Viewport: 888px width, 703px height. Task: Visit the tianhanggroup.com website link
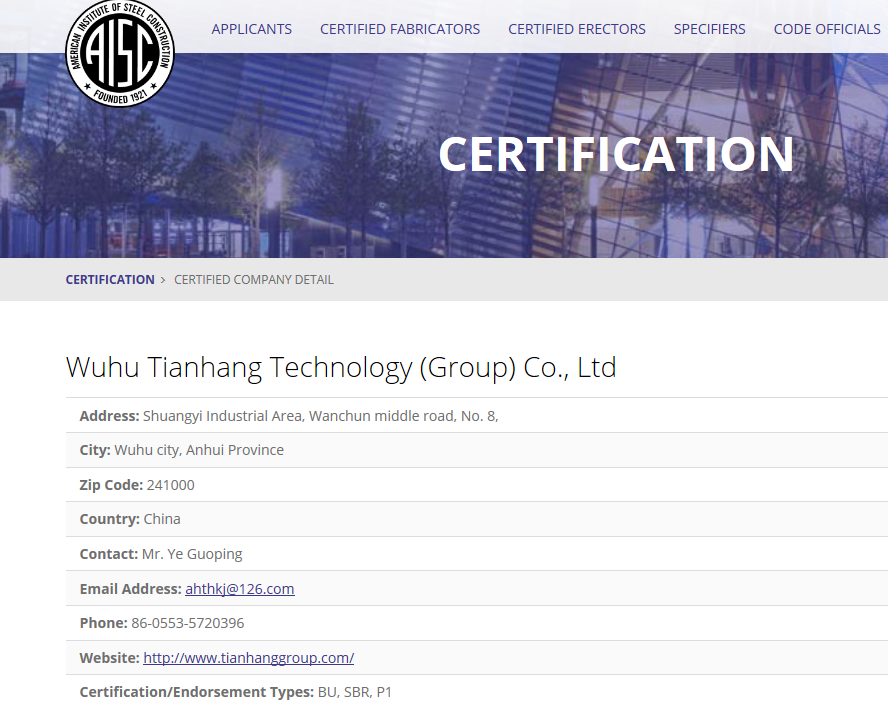[249, 658]
